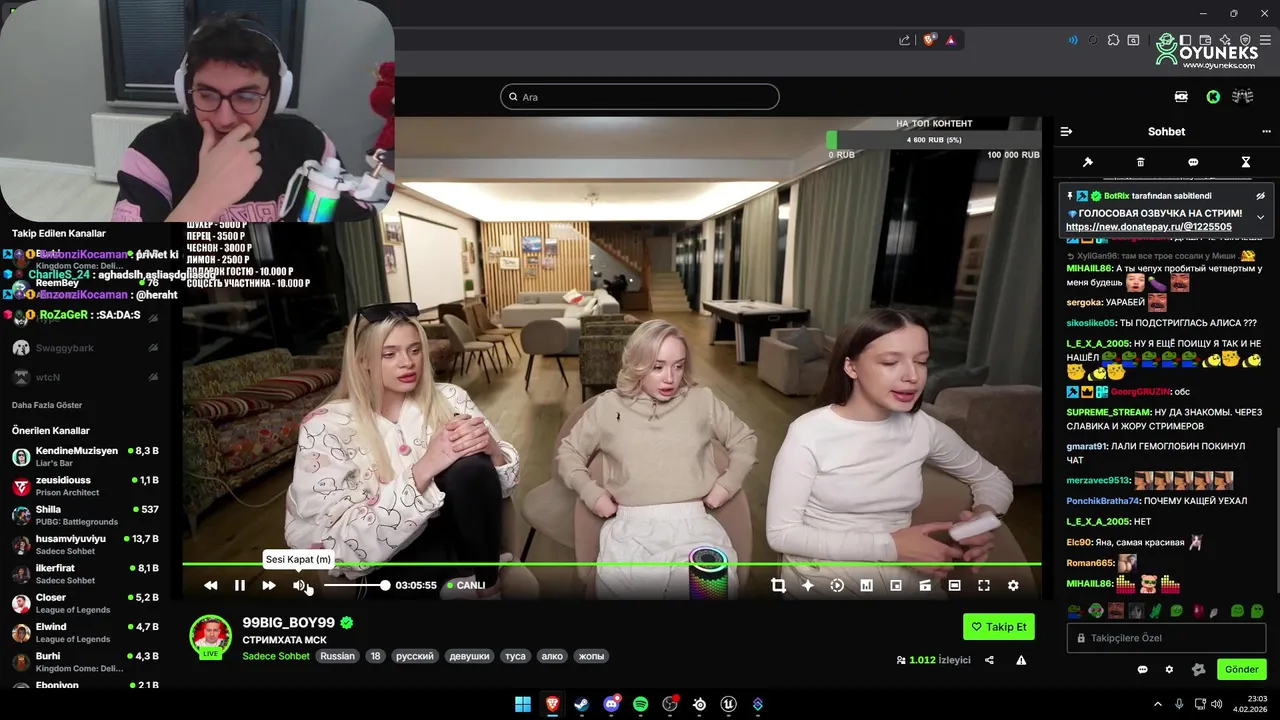This screenshot has height=720, width=1280.
Task: Open the chat three-dot options menu
Action: [x=1266, y=132]
